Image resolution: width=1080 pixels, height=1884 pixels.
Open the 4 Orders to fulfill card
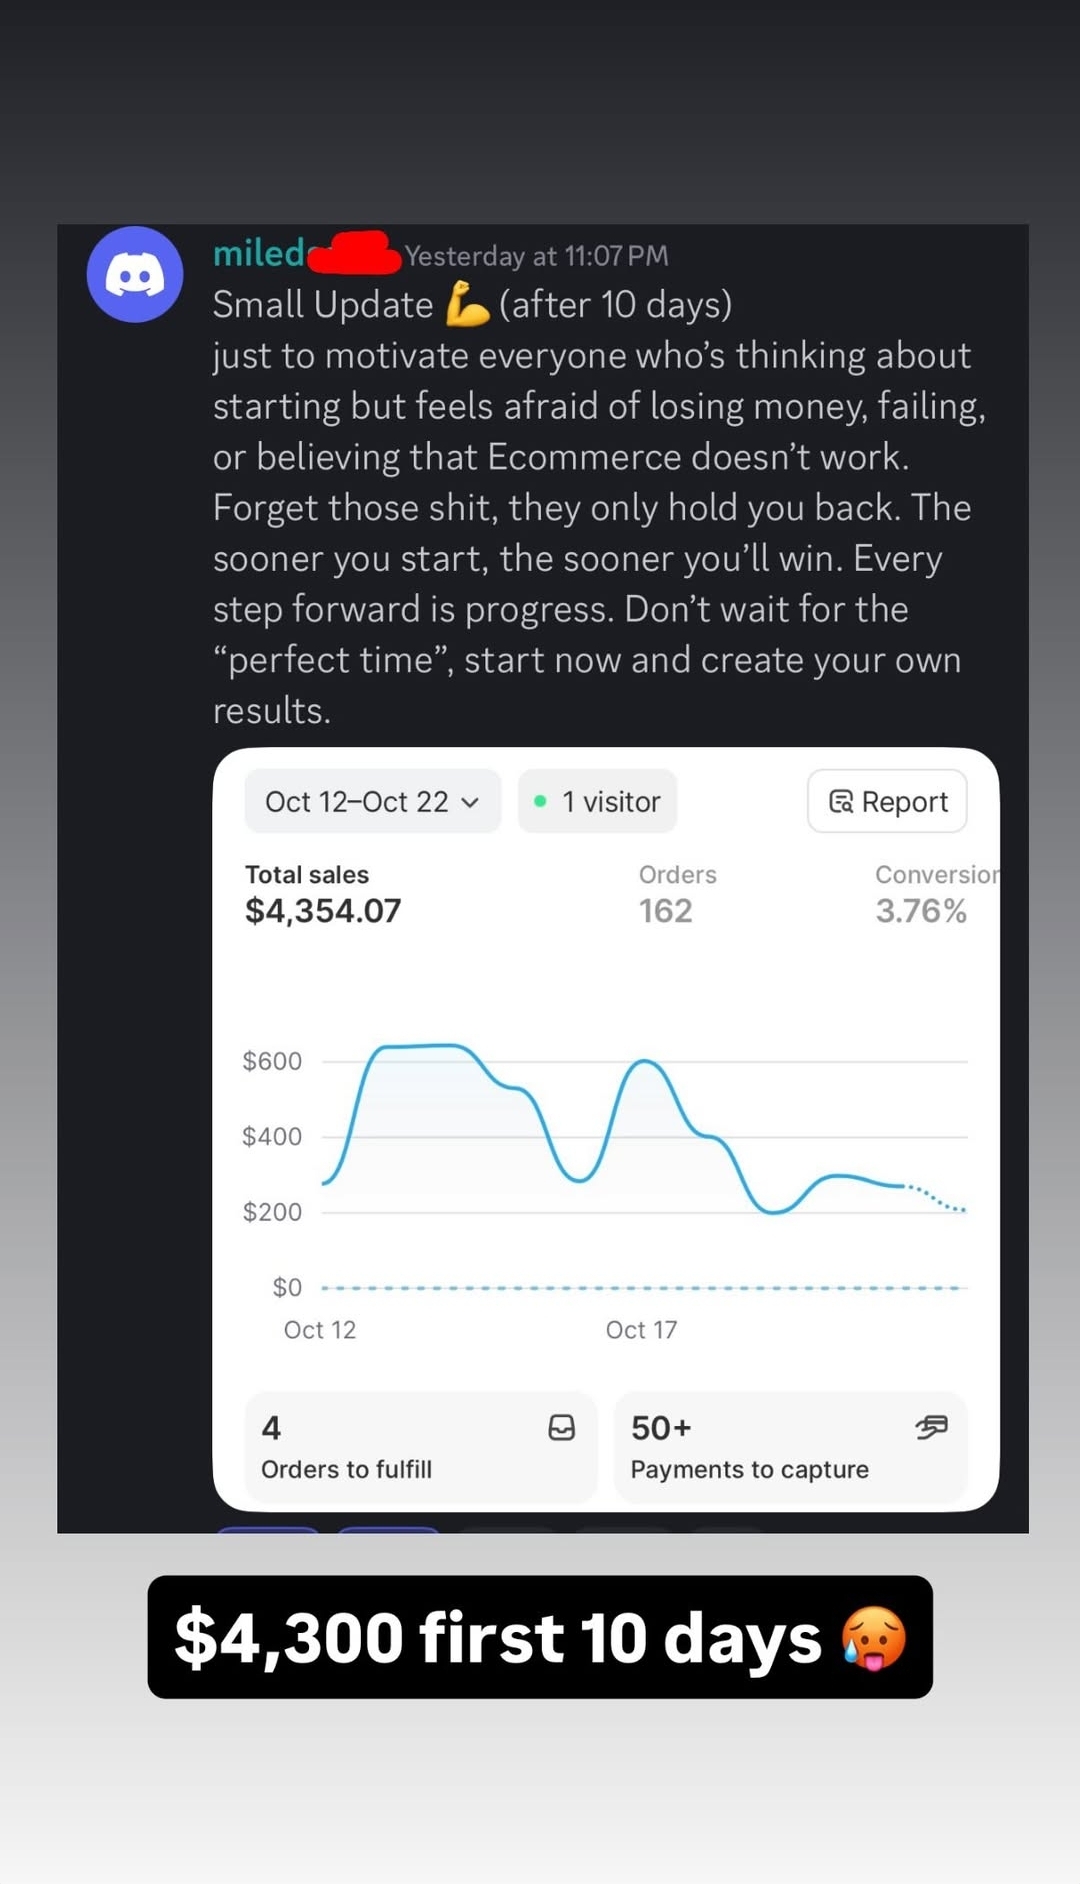coord(420,1447)
